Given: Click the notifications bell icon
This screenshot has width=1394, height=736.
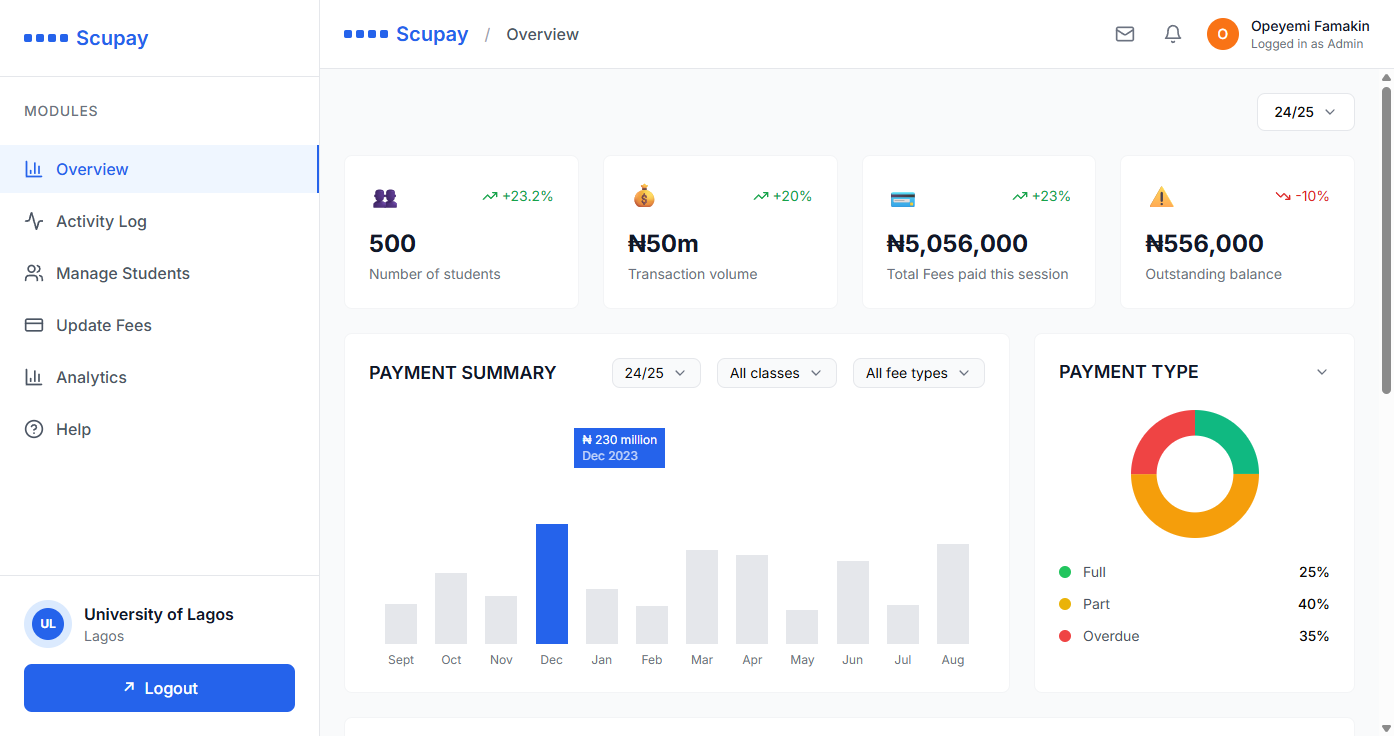Looking at the screenshot, I should (1172, 33).
